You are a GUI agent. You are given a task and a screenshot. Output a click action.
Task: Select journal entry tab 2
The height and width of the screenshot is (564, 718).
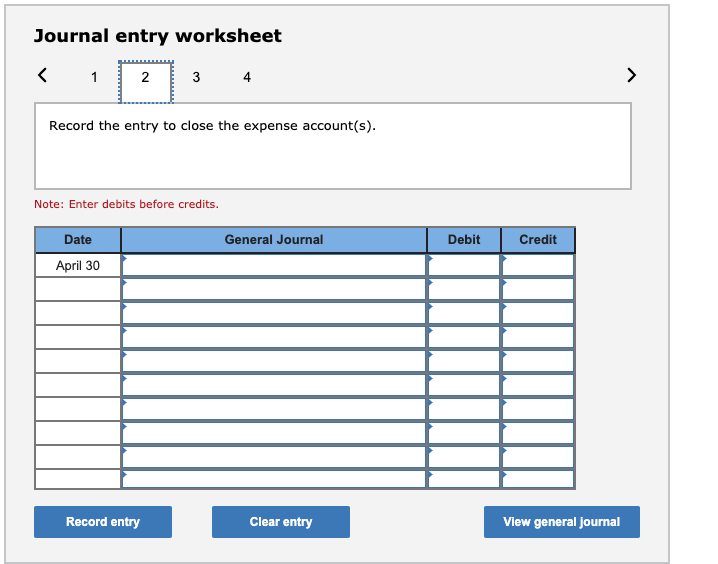click(146, 81)
